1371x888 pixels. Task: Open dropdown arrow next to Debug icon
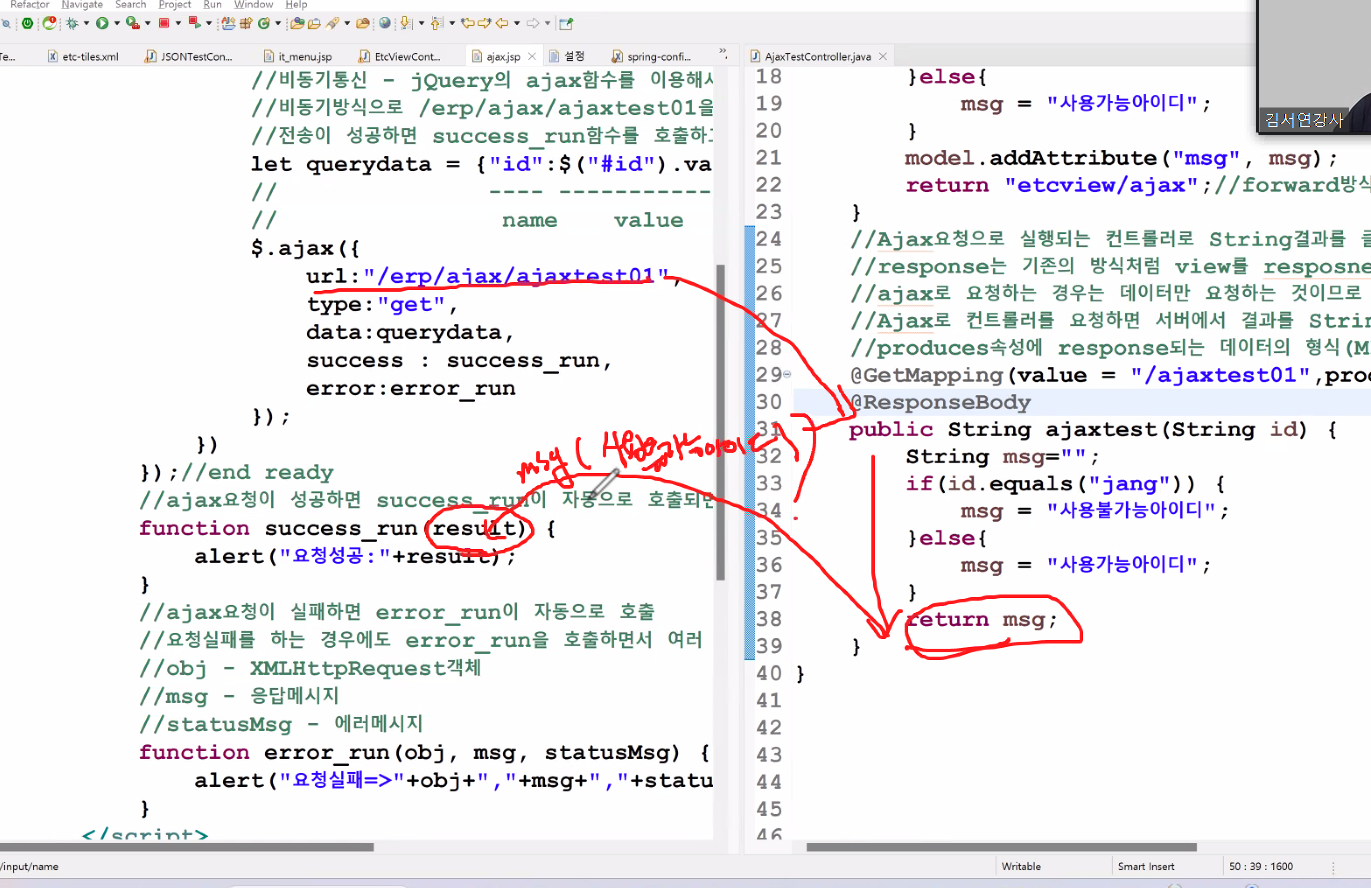tap(86, 22)
